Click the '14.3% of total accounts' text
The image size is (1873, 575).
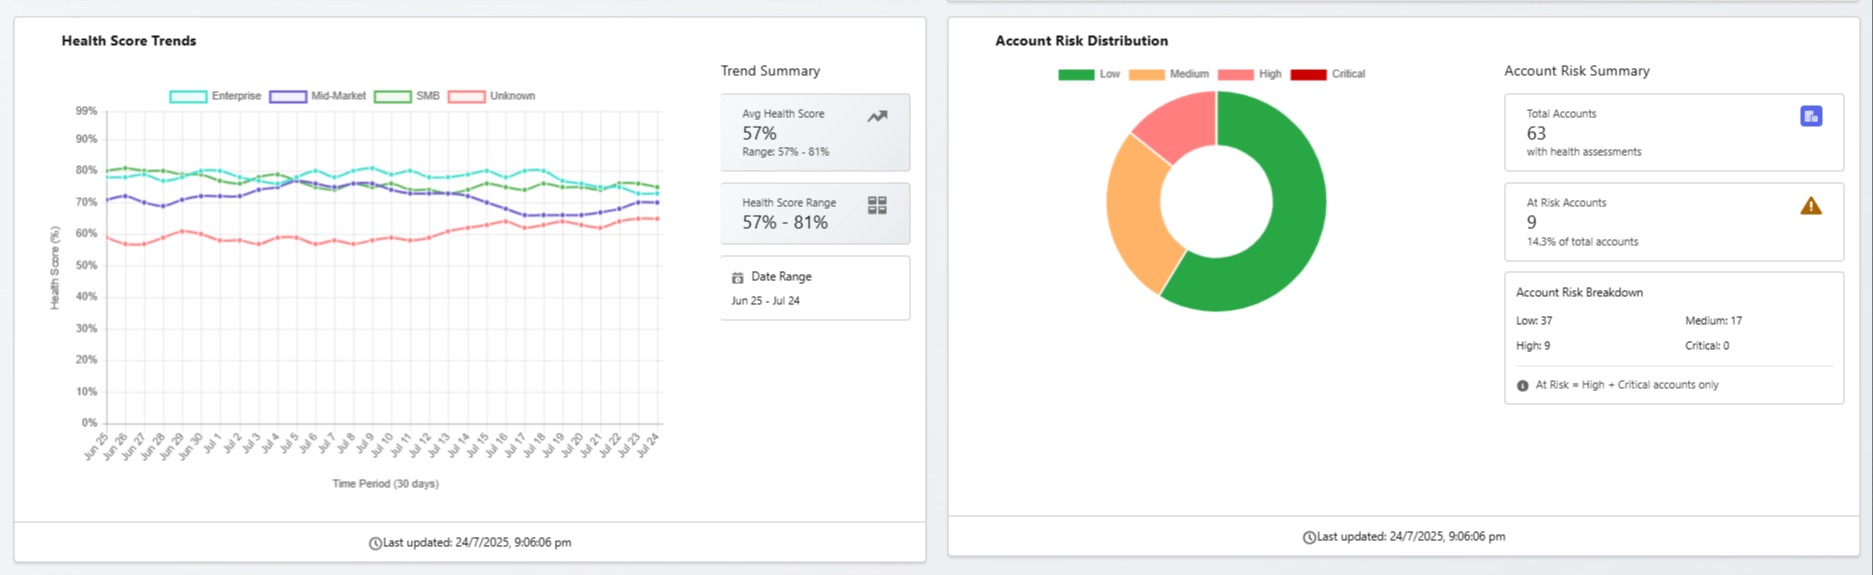pyautogui.click(x=1582, y=242)
